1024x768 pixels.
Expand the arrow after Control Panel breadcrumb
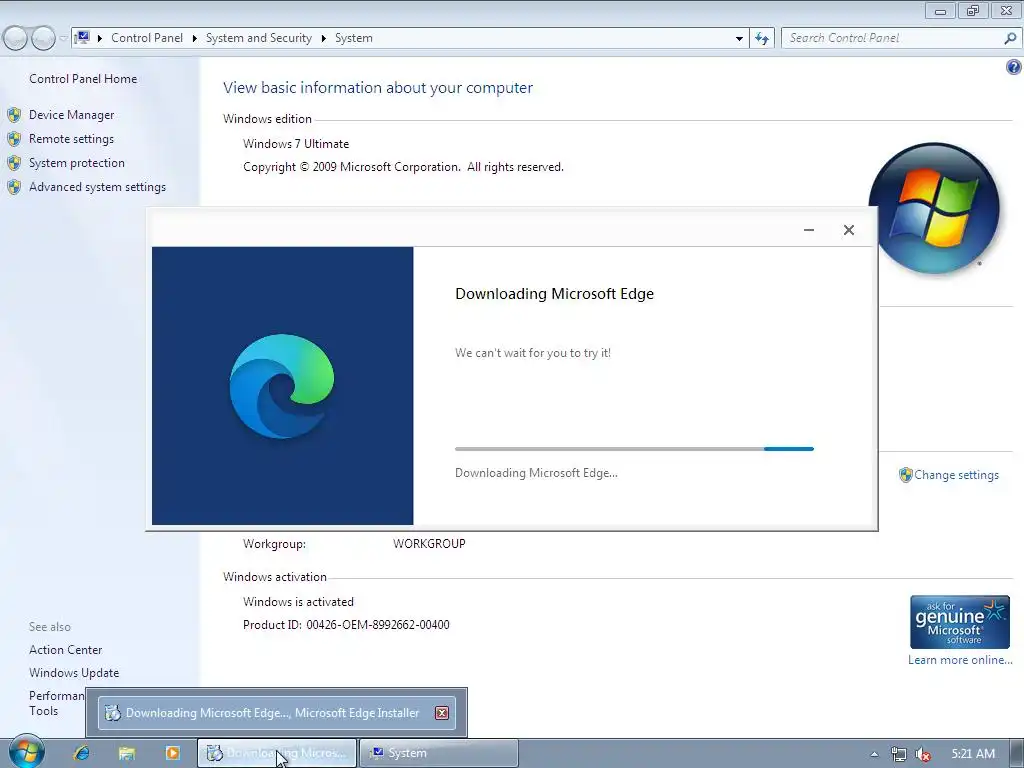(x=195, y=39)
